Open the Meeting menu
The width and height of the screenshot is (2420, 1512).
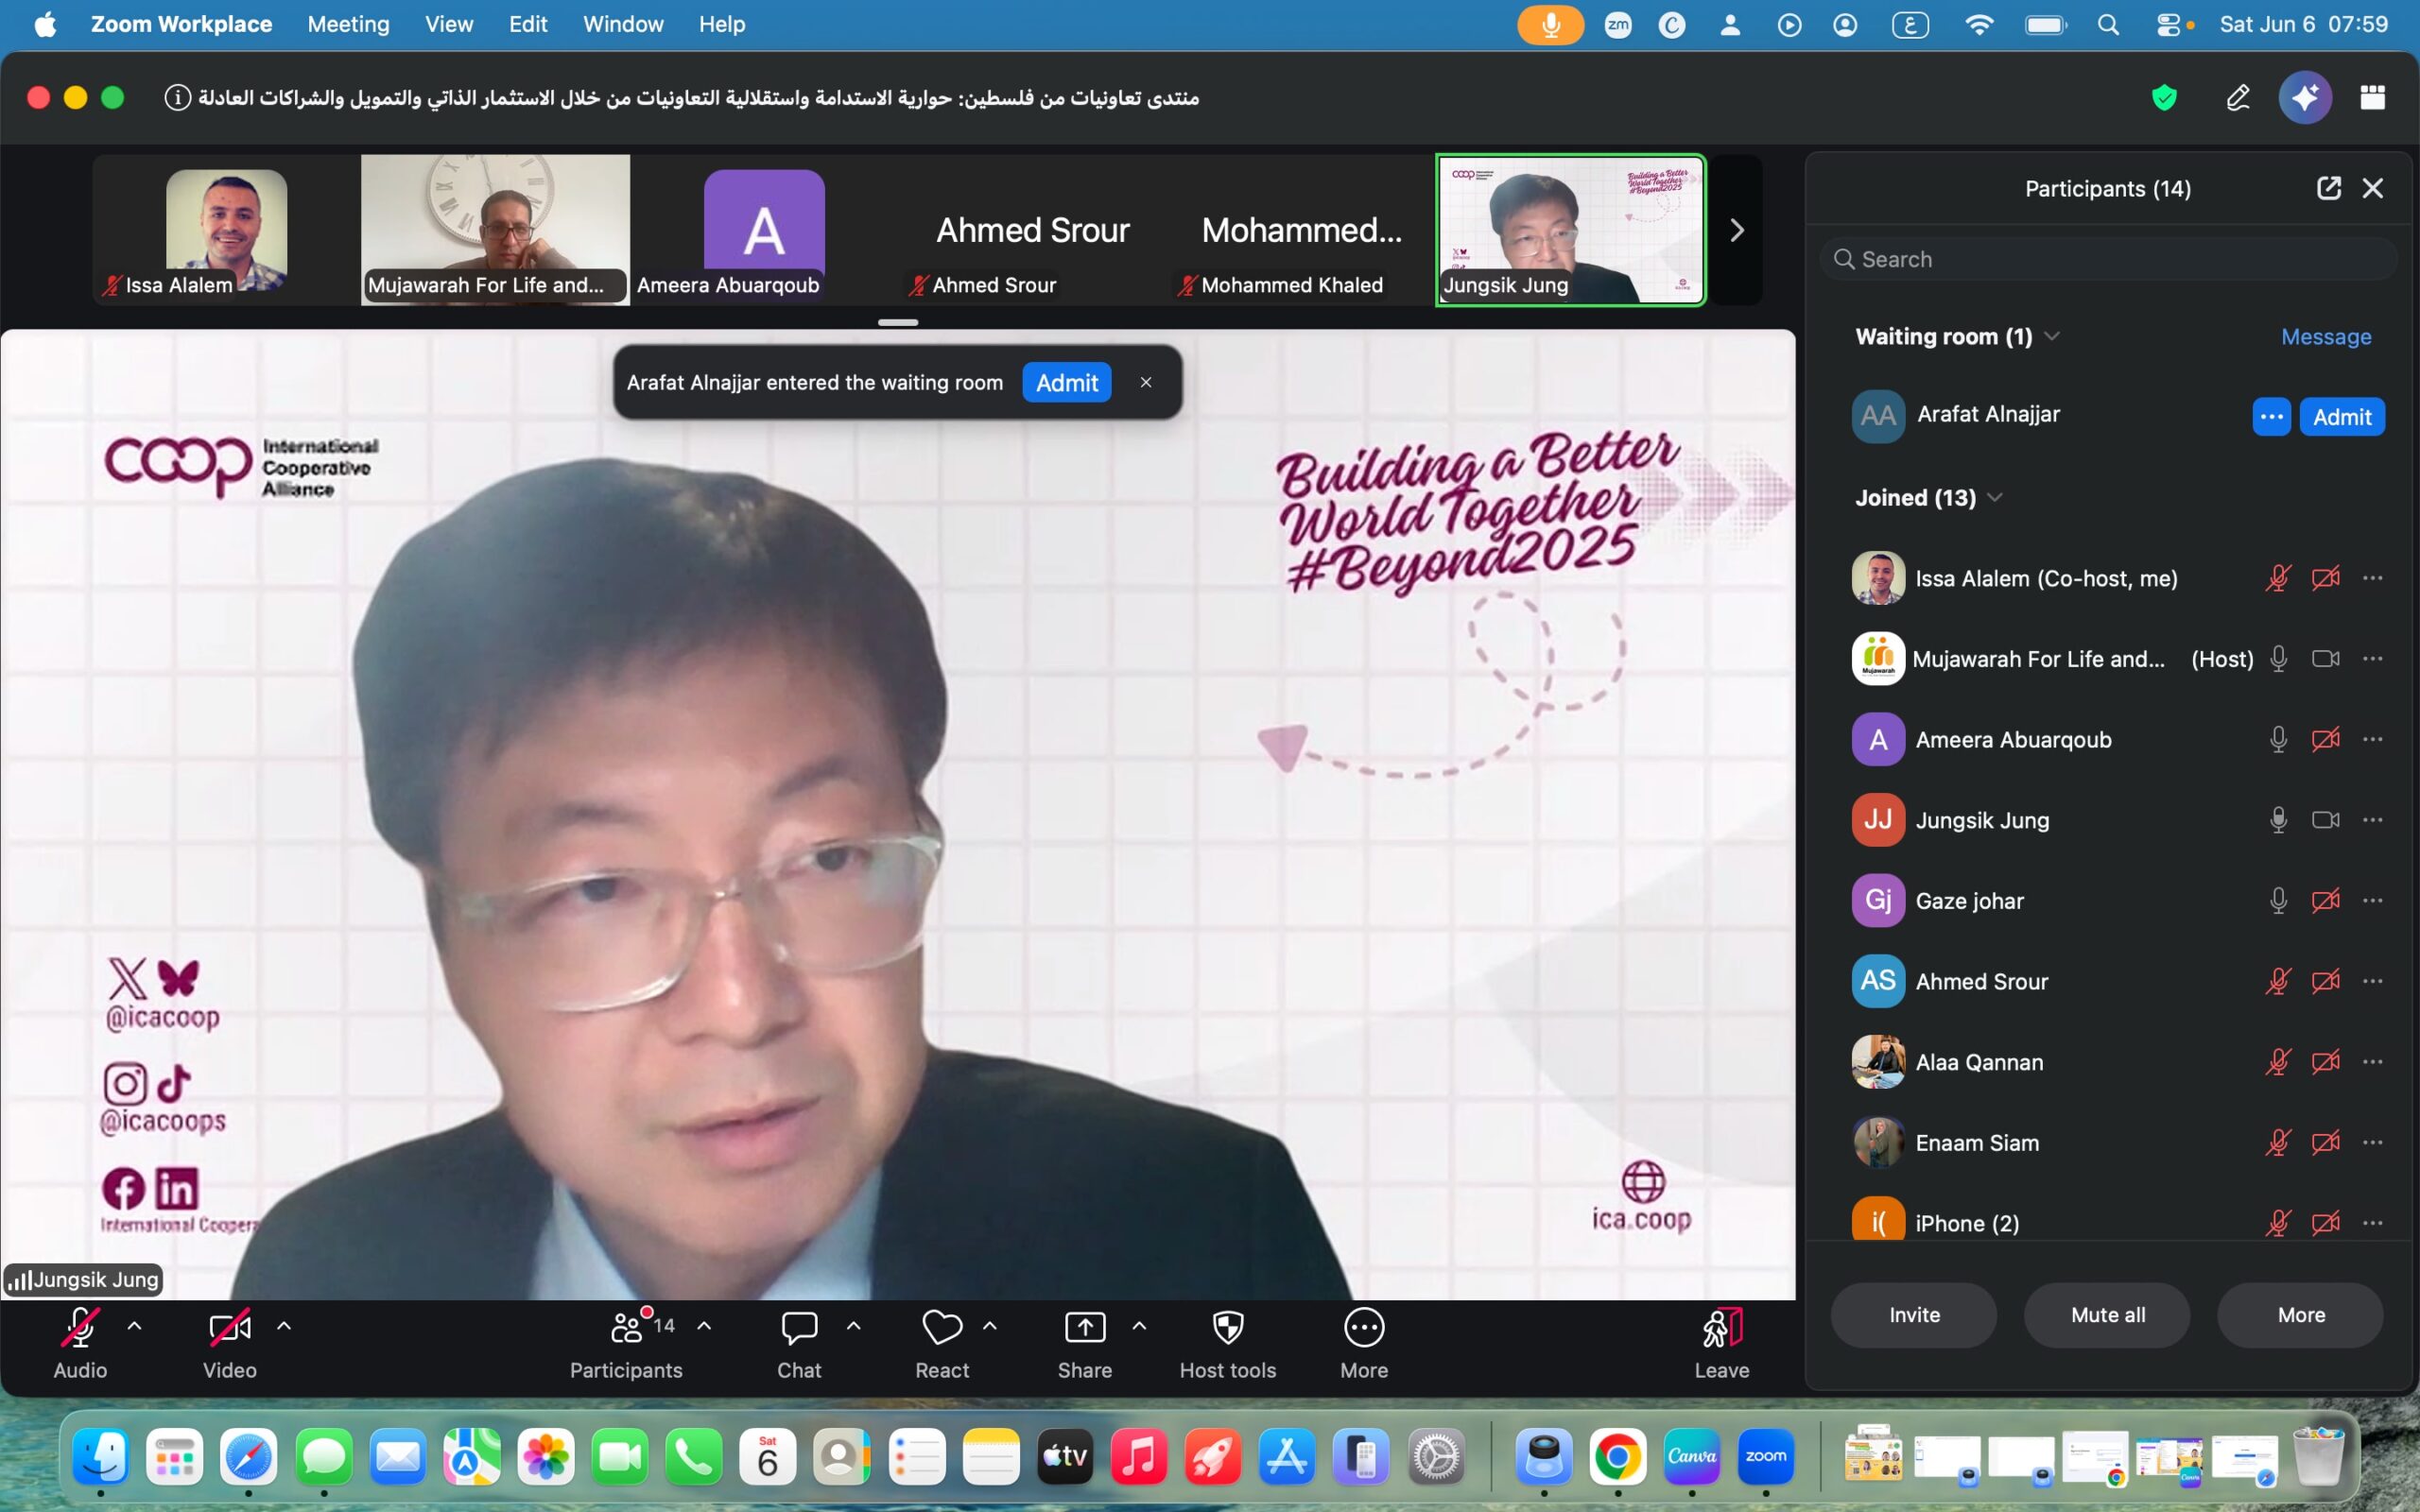click(x=348, y=24)
